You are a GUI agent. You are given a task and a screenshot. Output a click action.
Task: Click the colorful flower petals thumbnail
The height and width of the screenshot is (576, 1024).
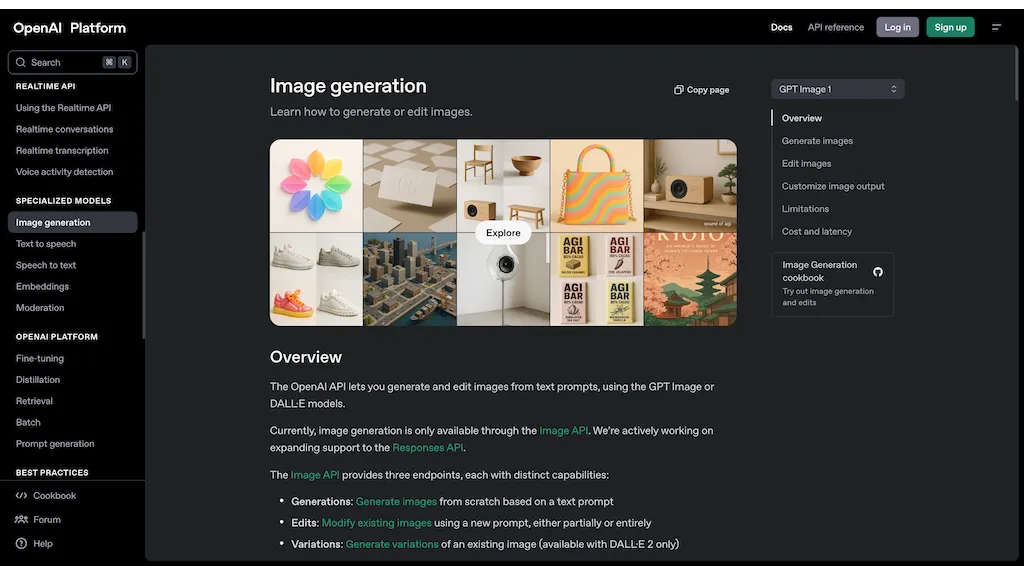(316, 185)
